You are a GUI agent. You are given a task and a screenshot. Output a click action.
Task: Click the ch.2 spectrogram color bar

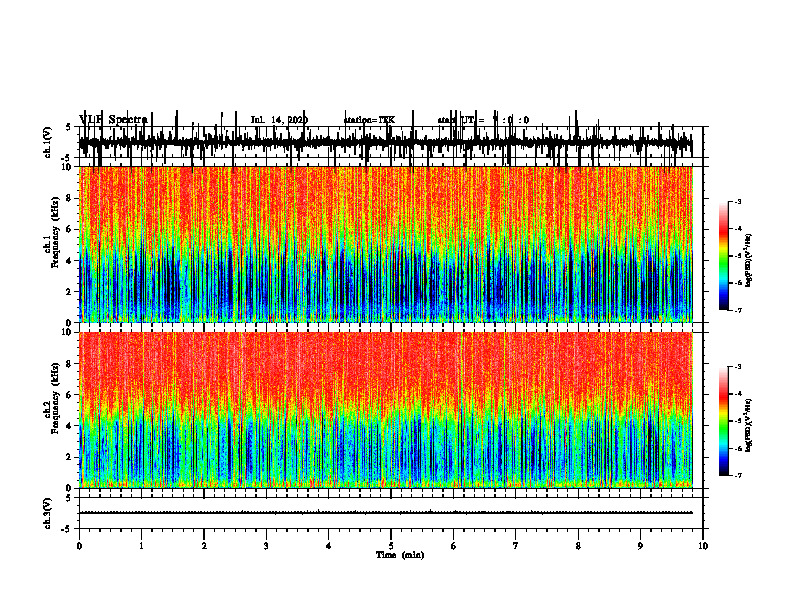(x=724, y=421)
